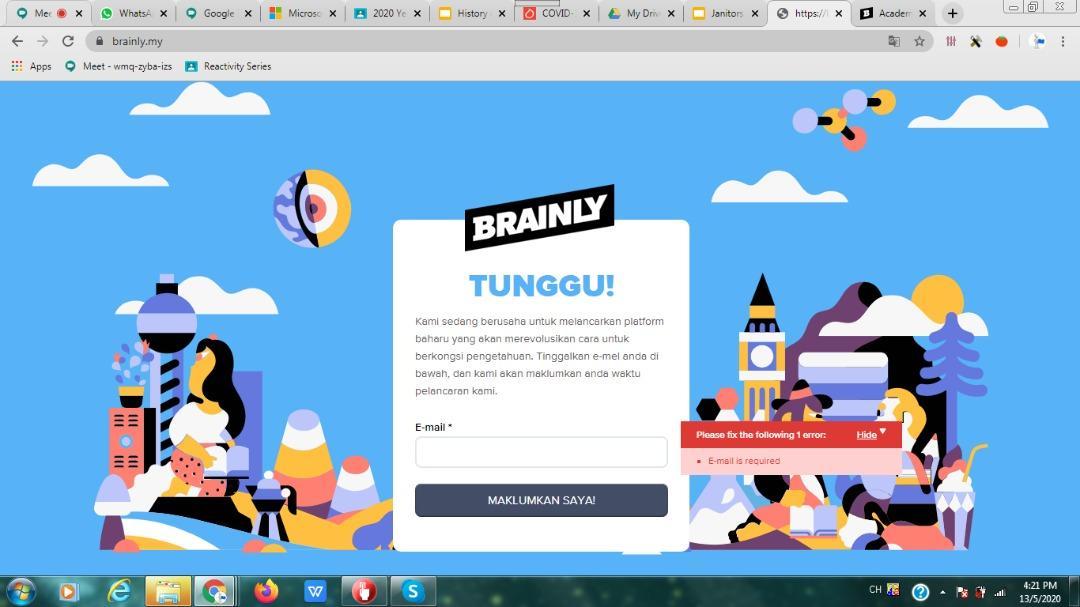Viewport: 1080px width, 607px height.
Task: Open the Chrome three-dot menu
Action: pos(1063,41)
